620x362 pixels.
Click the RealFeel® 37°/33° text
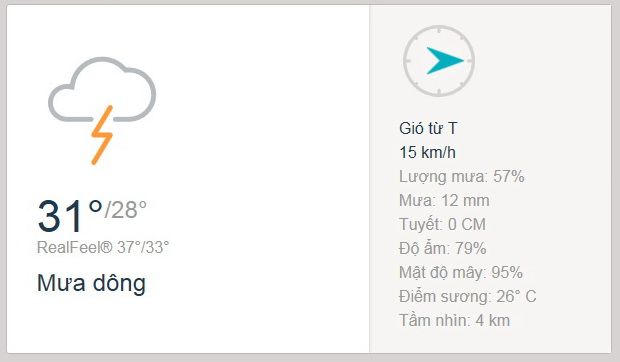click(x=103, y=247)
